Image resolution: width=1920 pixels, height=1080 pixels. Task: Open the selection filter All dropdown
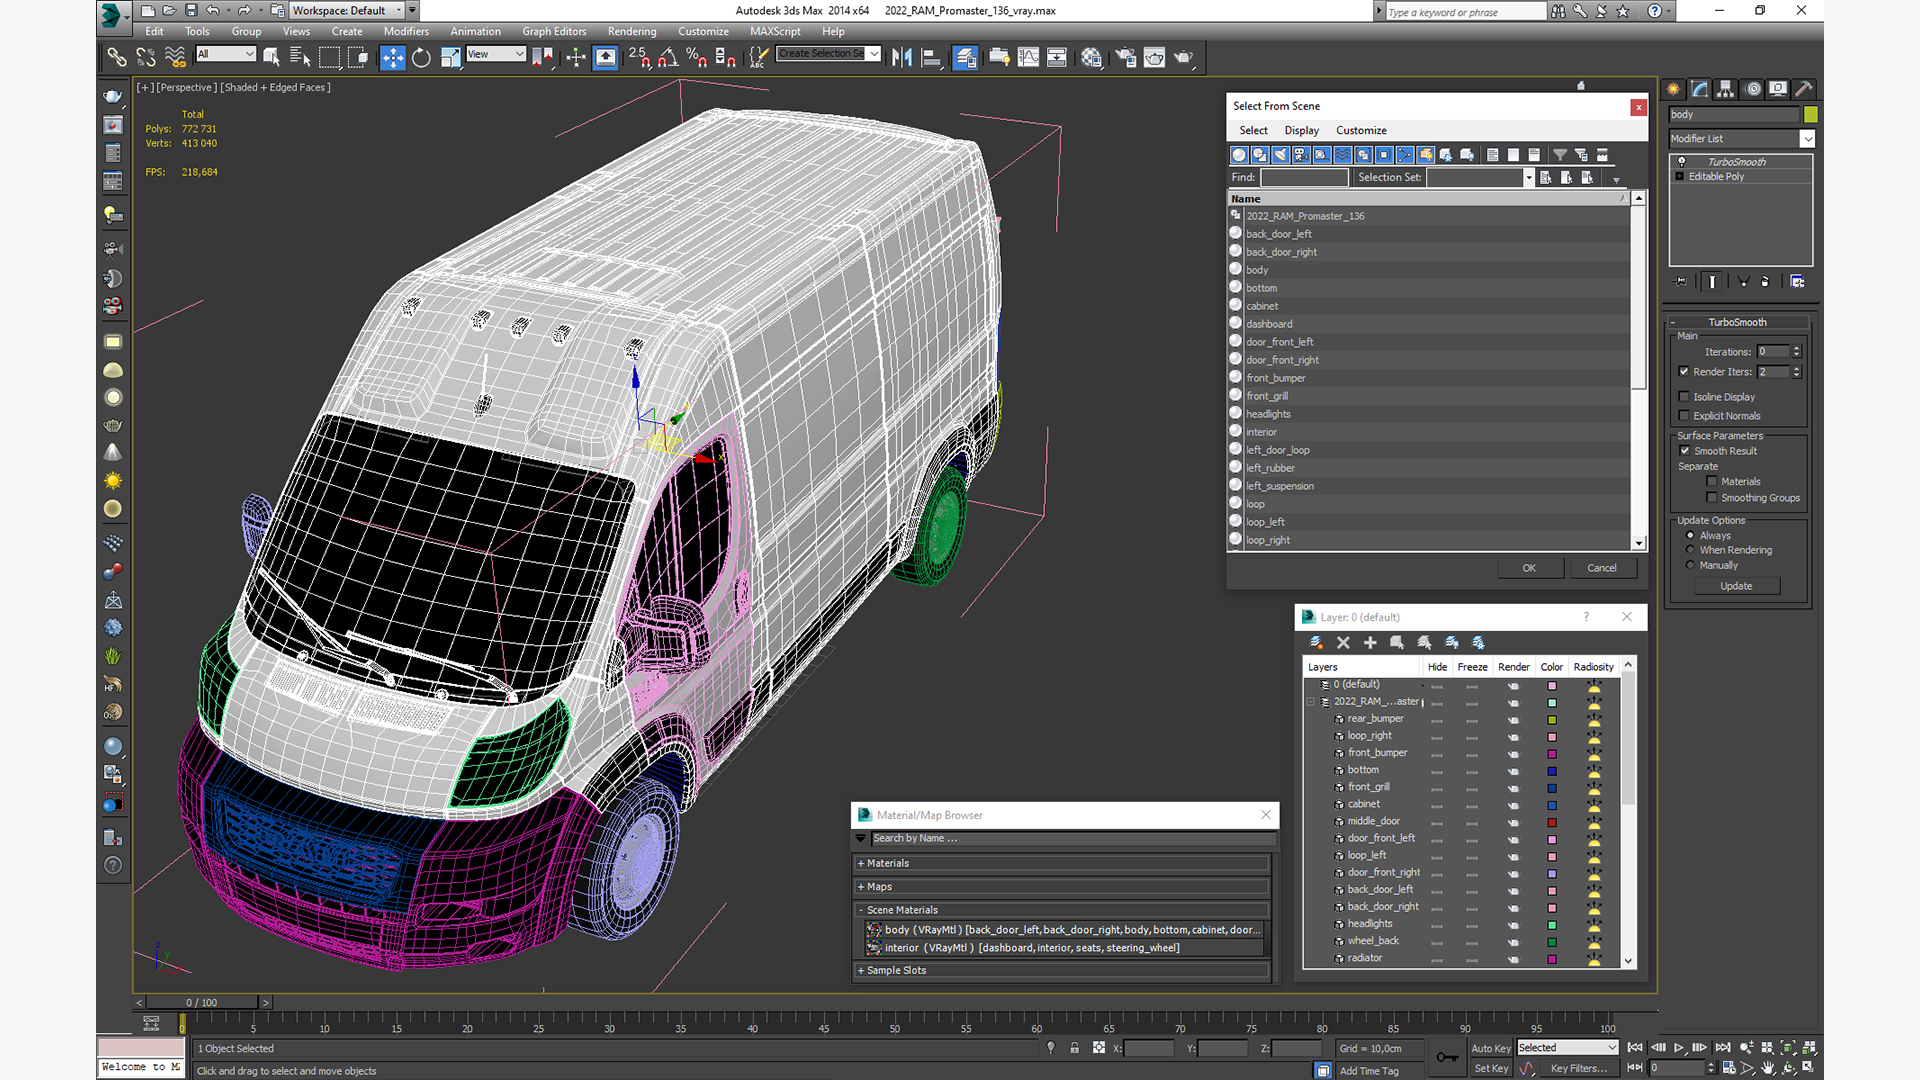click(226, 54)
